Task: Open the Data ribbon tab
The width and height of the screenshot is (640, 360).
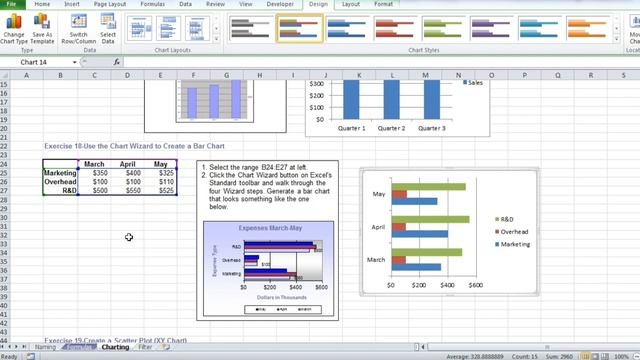Action: [185, 4]
